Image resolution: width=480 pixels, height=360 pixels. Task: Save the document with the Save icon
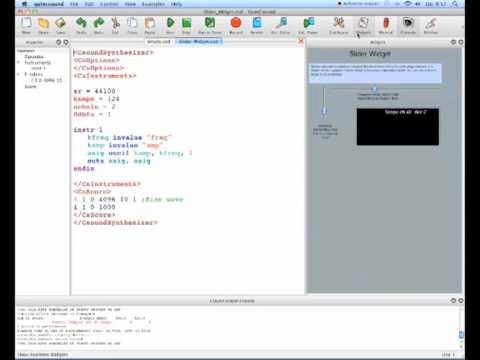tap(60, 26)
